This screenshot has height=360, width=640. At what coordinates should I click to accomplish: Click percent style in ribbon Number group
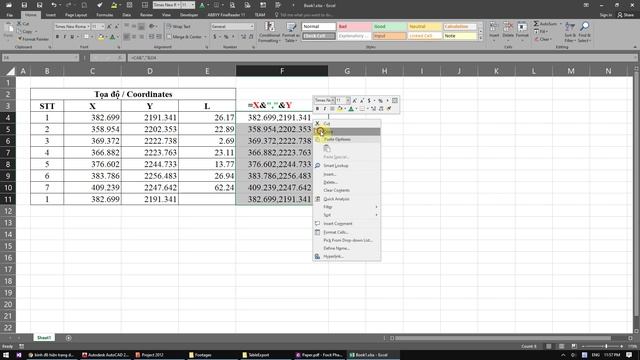point(226,37)
